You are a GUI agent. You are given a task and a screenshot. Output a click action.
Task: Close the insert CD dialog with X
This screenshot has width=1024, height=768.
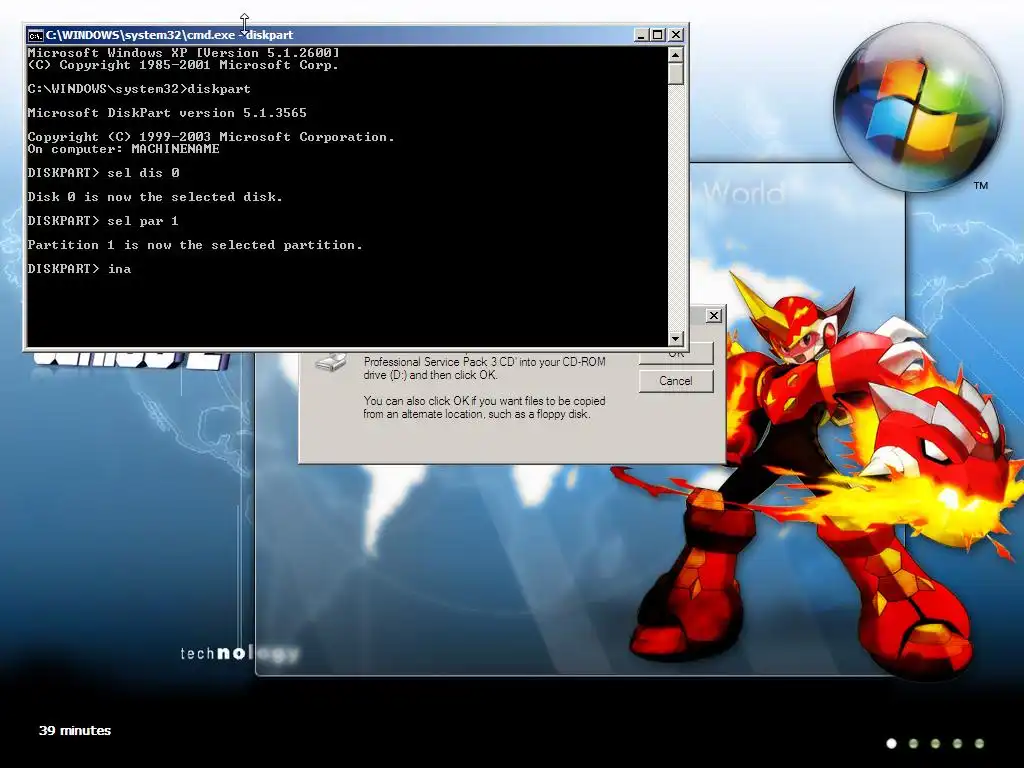tap(714, 315)
